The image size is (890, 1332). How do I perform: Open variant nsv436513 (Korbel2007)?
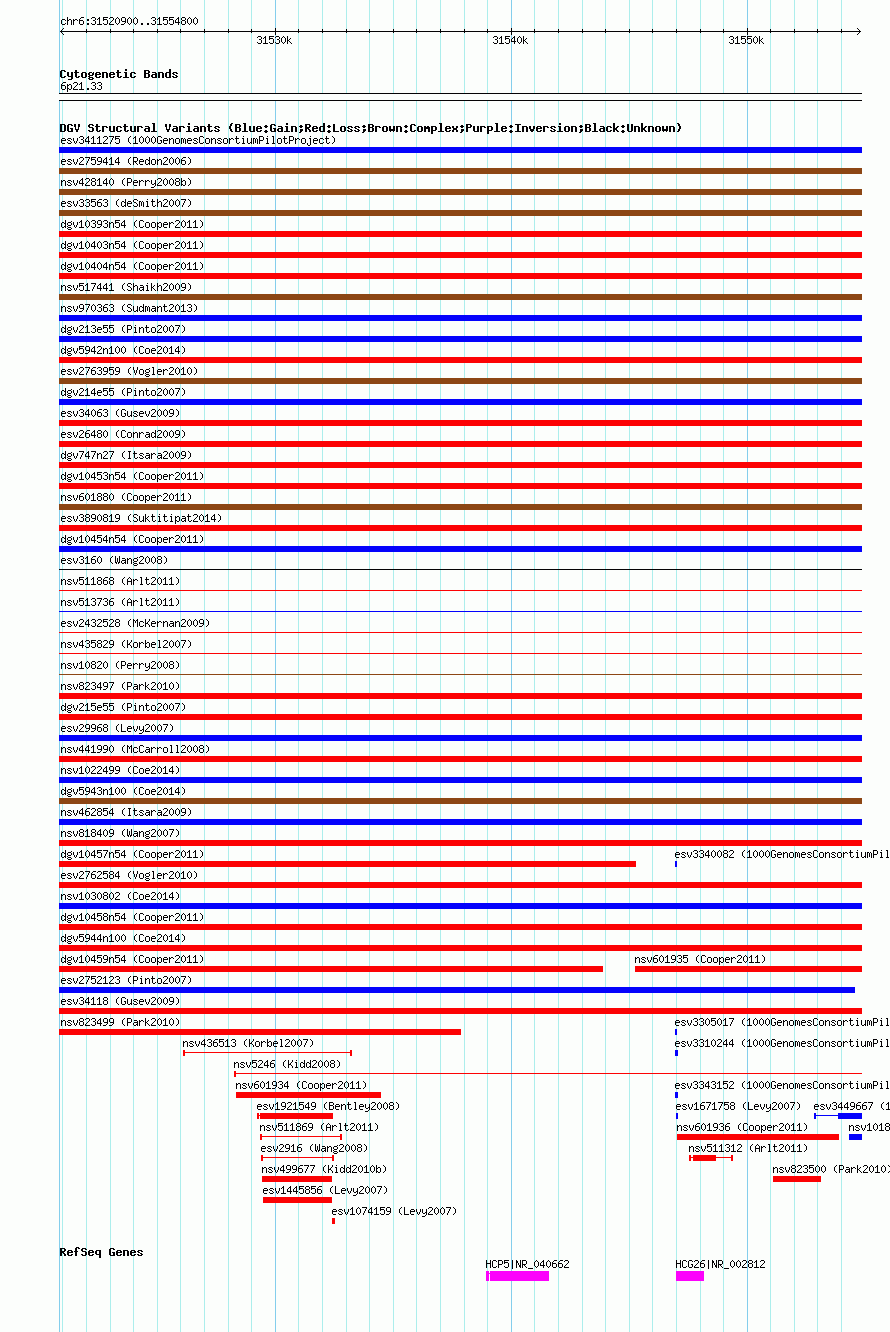coord(248,1043)
